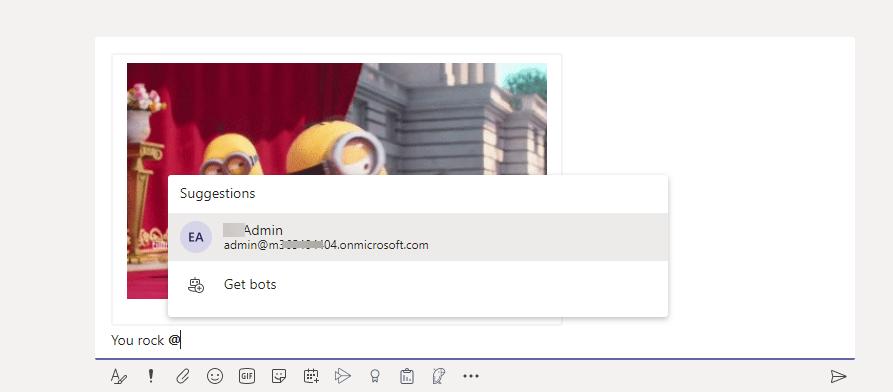Image resolution: width=893 pixels, height=392 pixels.
Task: Open the GIF picker in compose toolbar
Action: pos(247,376)
